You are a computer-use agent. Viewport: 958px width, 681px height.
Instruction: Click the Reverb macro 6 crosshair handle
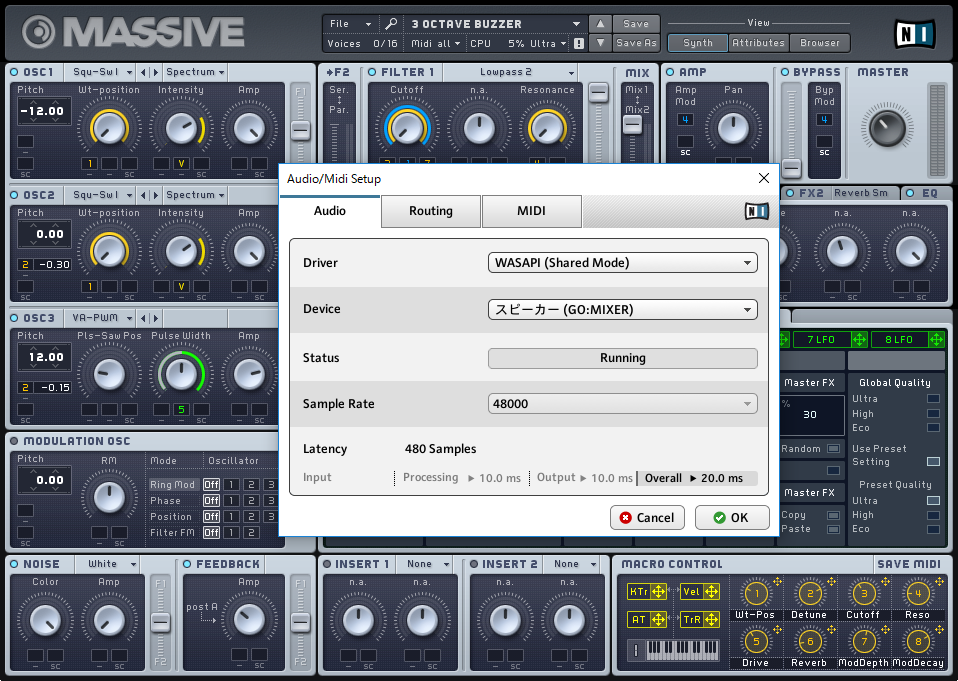tap(831, 629)
